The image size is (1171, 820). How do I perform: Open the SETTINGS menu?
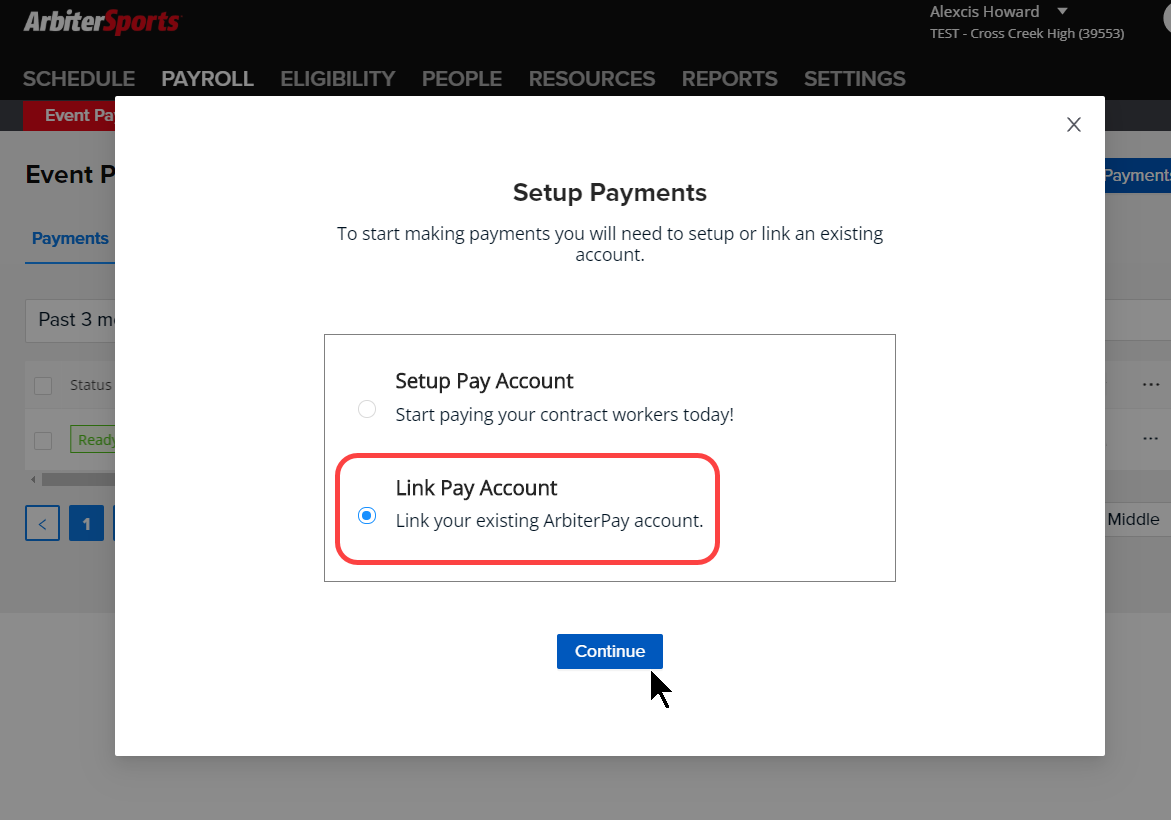tap(854, 79)
